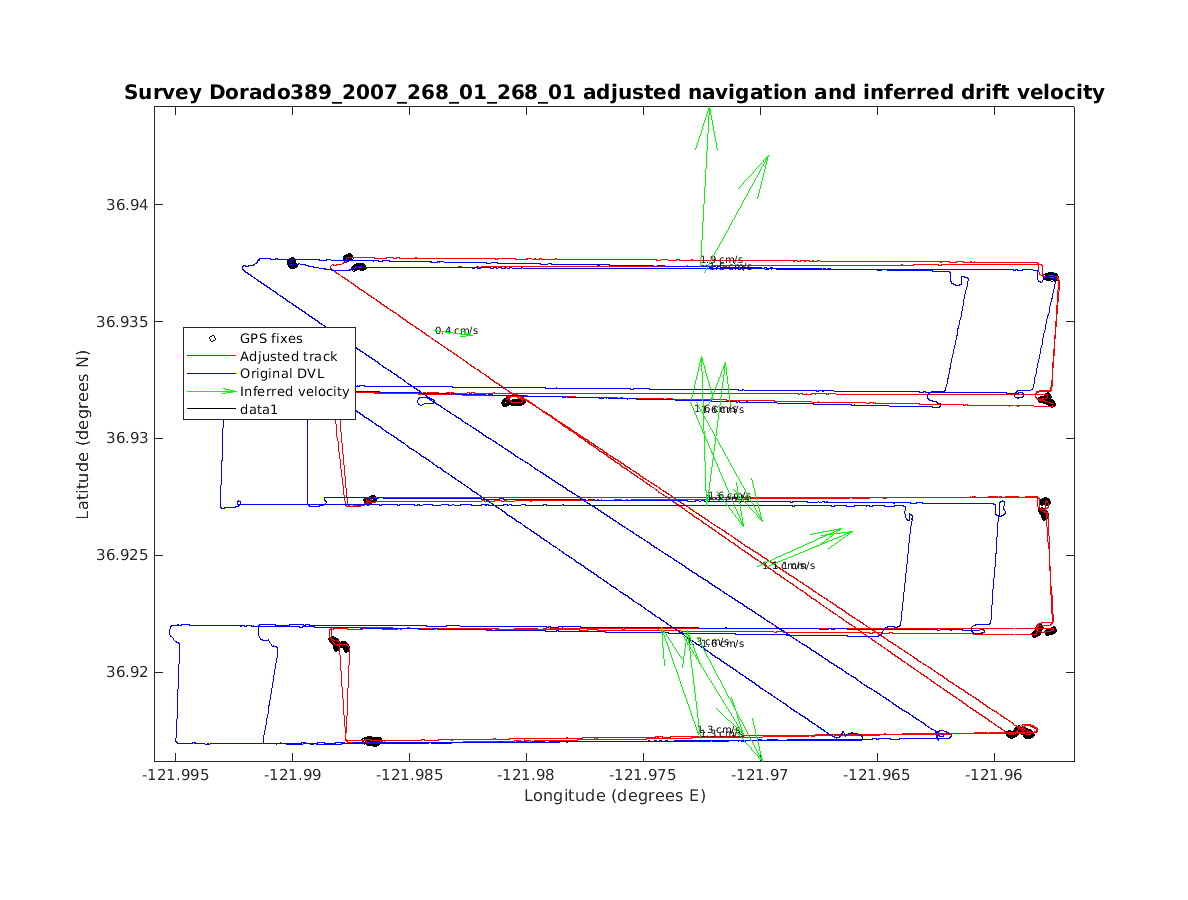Click the black data1 line sample in legend
This screenshot has width=1188, height=900.
[212, 409]
